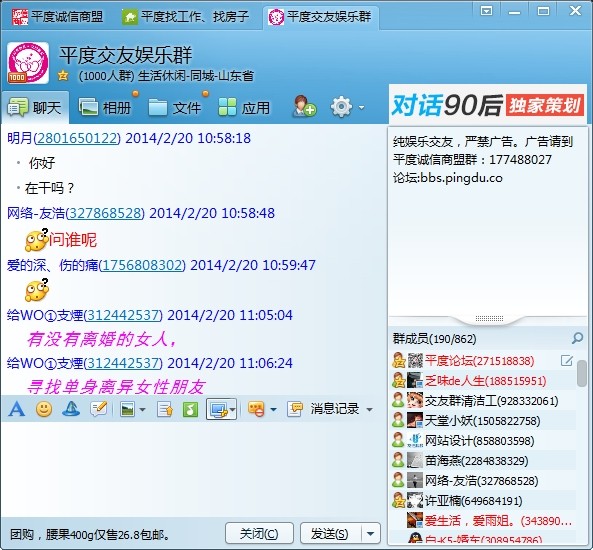This screenshot has height=550, width=593.
Task: Open the font settings A icon
Action: pyautogui.click(x=17, y=409)
